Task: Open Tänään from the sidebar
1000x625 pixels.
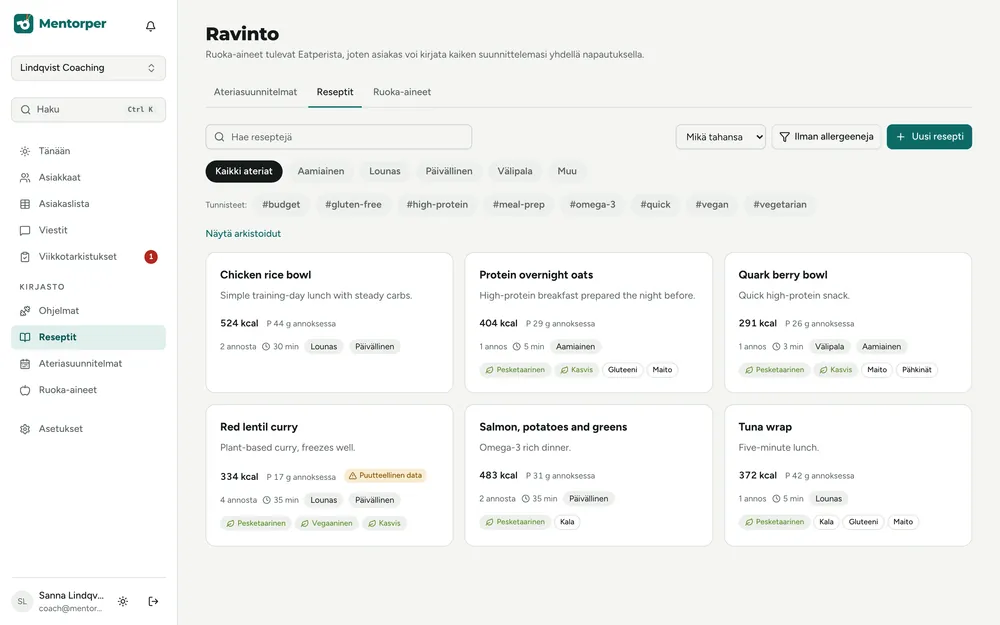Action: tap(89, 151)
